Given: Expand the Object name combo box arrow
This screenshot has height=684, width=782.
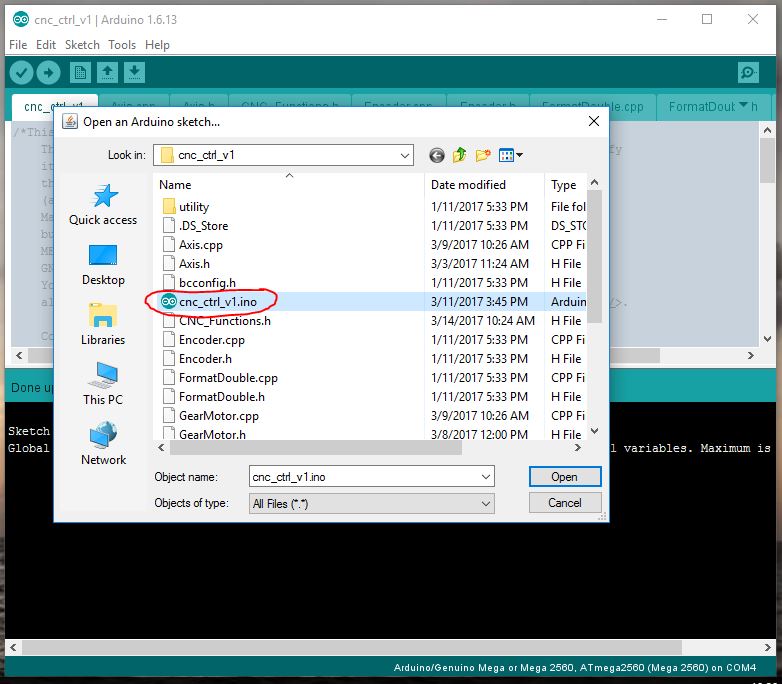Looking at the screenshot, I should (x=486, y=477).
